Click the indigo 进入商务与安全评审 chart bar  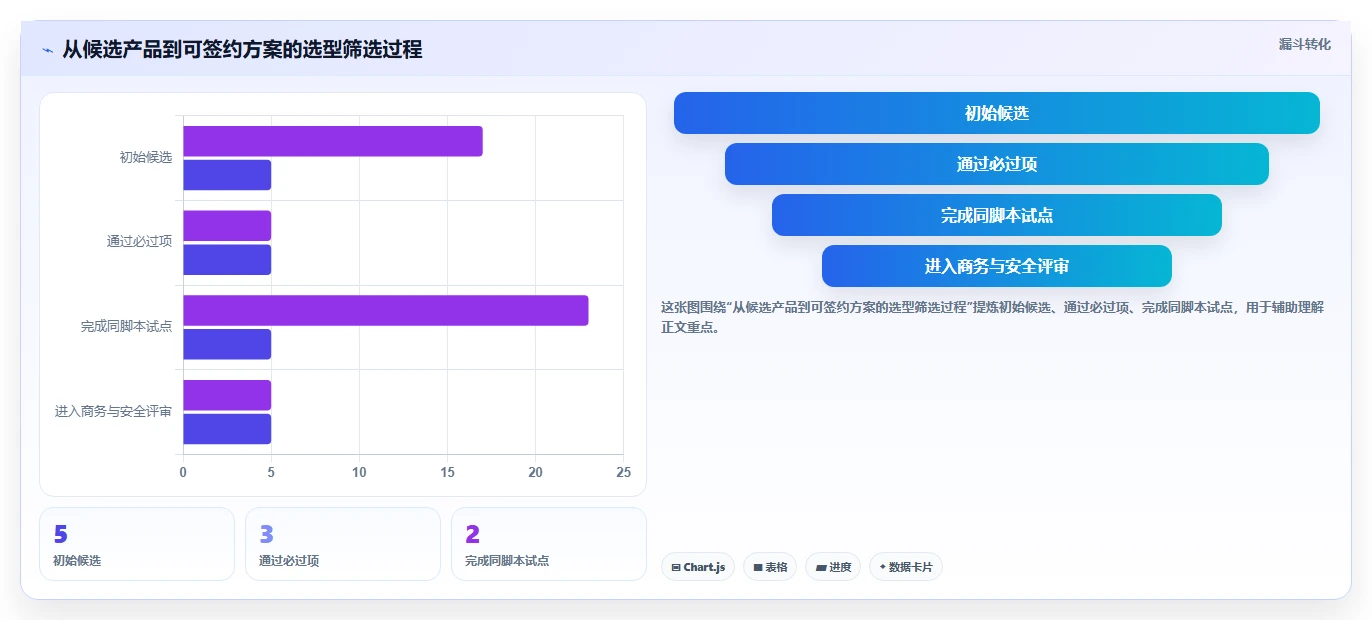coord(227,429)
